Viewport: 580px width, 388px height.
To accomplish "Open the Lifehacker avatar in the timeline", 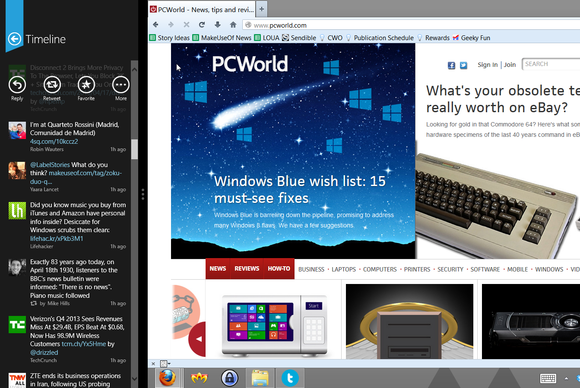I will [x=17, y=210].
